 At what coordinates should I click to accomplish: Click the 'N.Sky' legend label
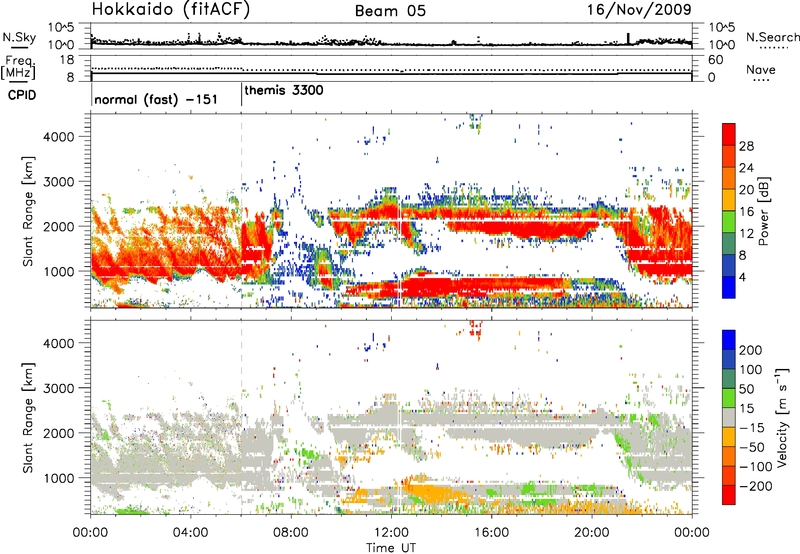click(x=19, y=37)
